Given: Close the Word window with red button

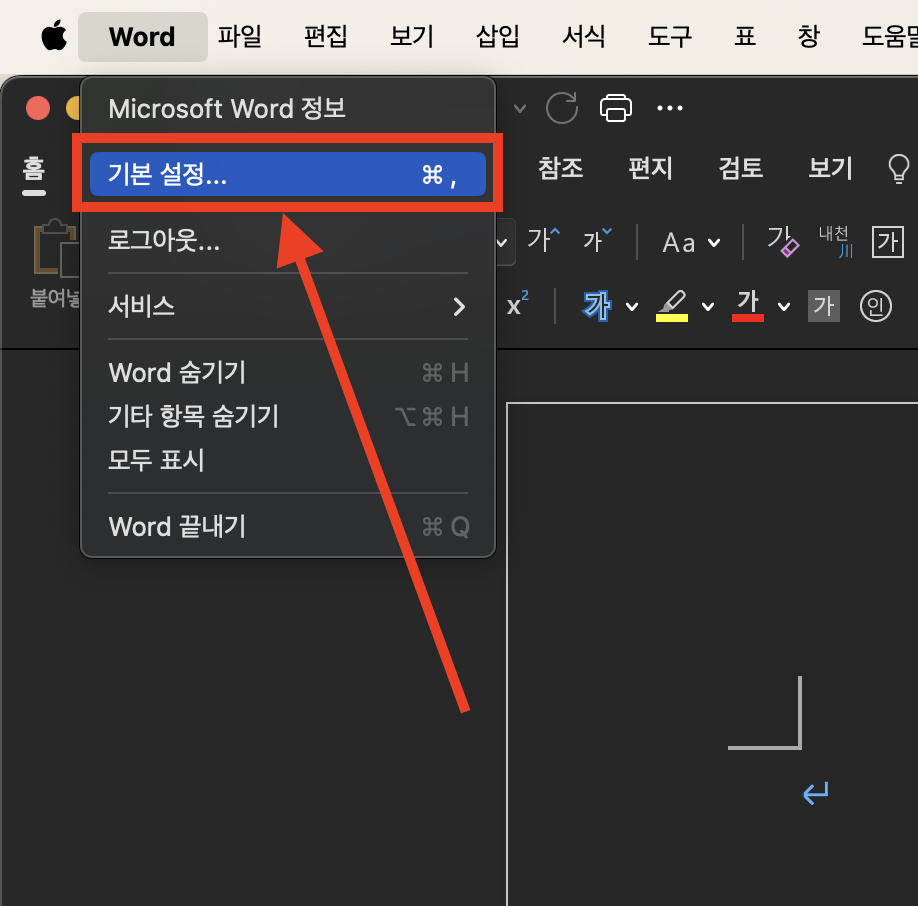Looking at the screenshot, I should coord(38,108).
